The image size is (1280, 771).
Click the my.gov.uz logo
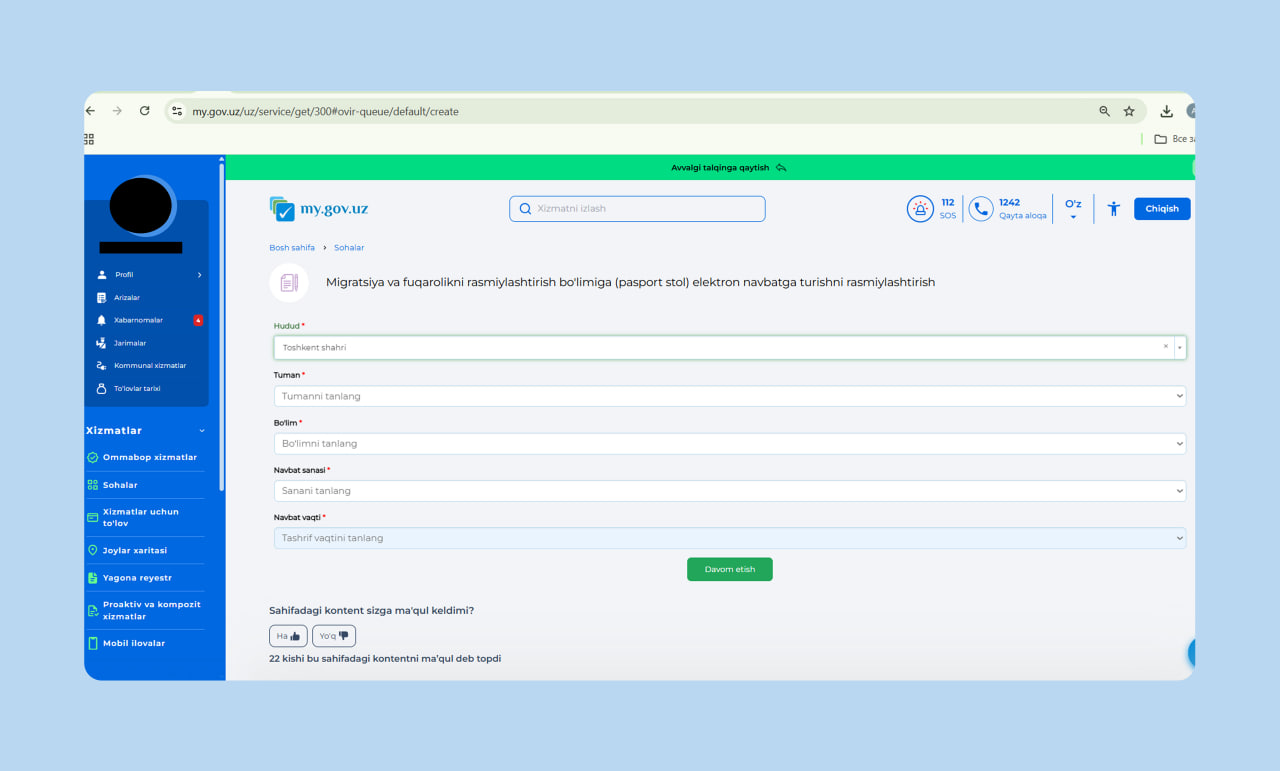click(319, 209)
